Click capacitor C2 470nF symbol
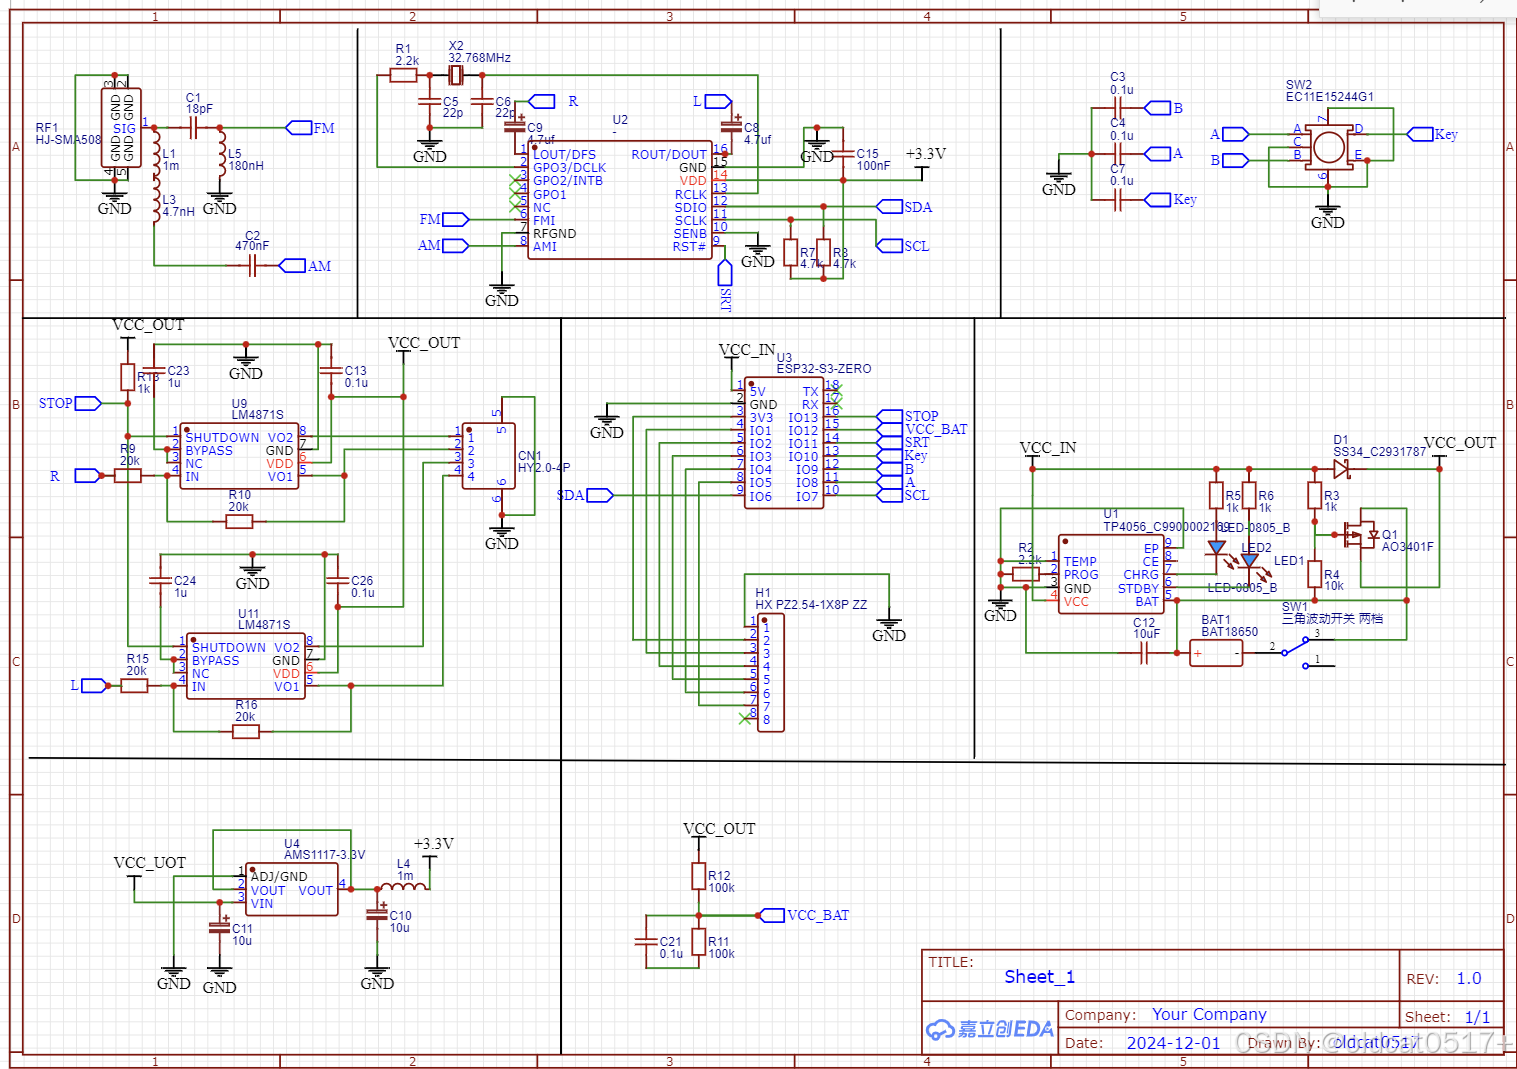Screen dimensions: 1517x1069 pos(252,265)
